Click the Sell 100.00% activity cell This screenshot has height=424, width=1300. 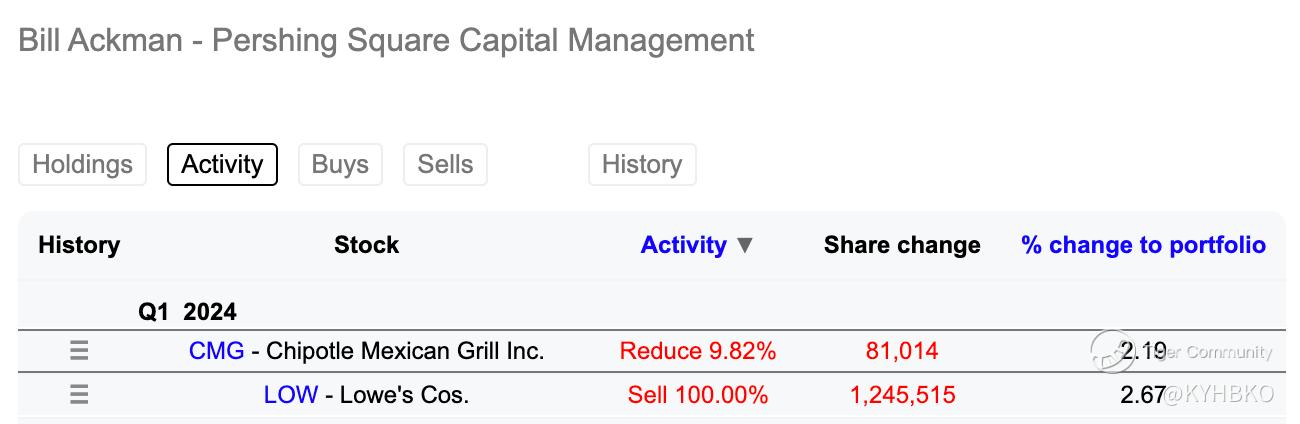(697, 395)
